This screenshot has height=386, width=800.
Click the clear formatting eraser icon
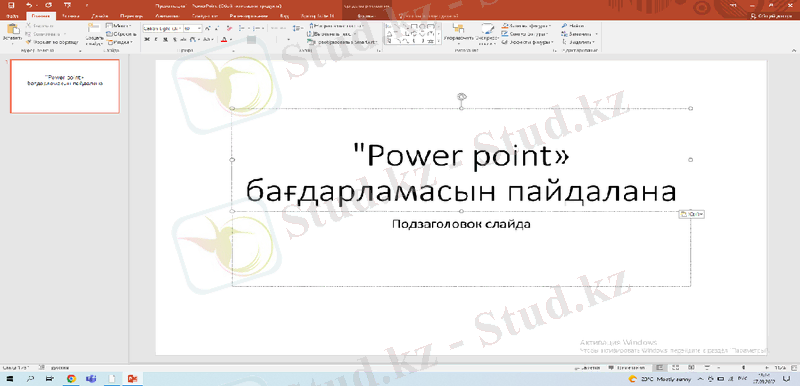point(229,29)
